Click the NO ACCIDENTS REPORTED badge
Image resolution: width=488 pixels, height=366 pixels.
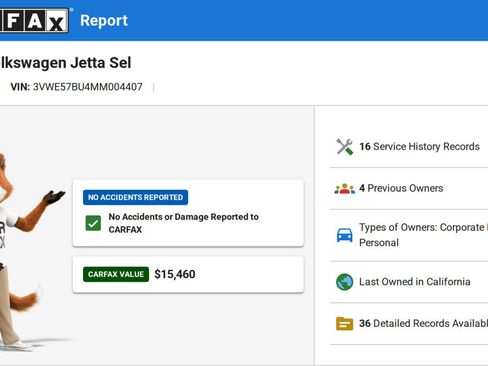135,197
